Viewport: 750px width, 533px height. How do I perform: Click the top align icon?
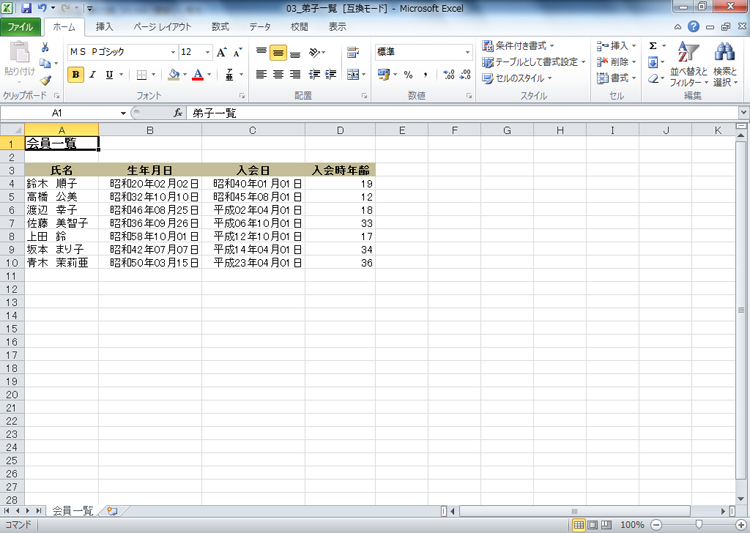[x=261, y=52]
